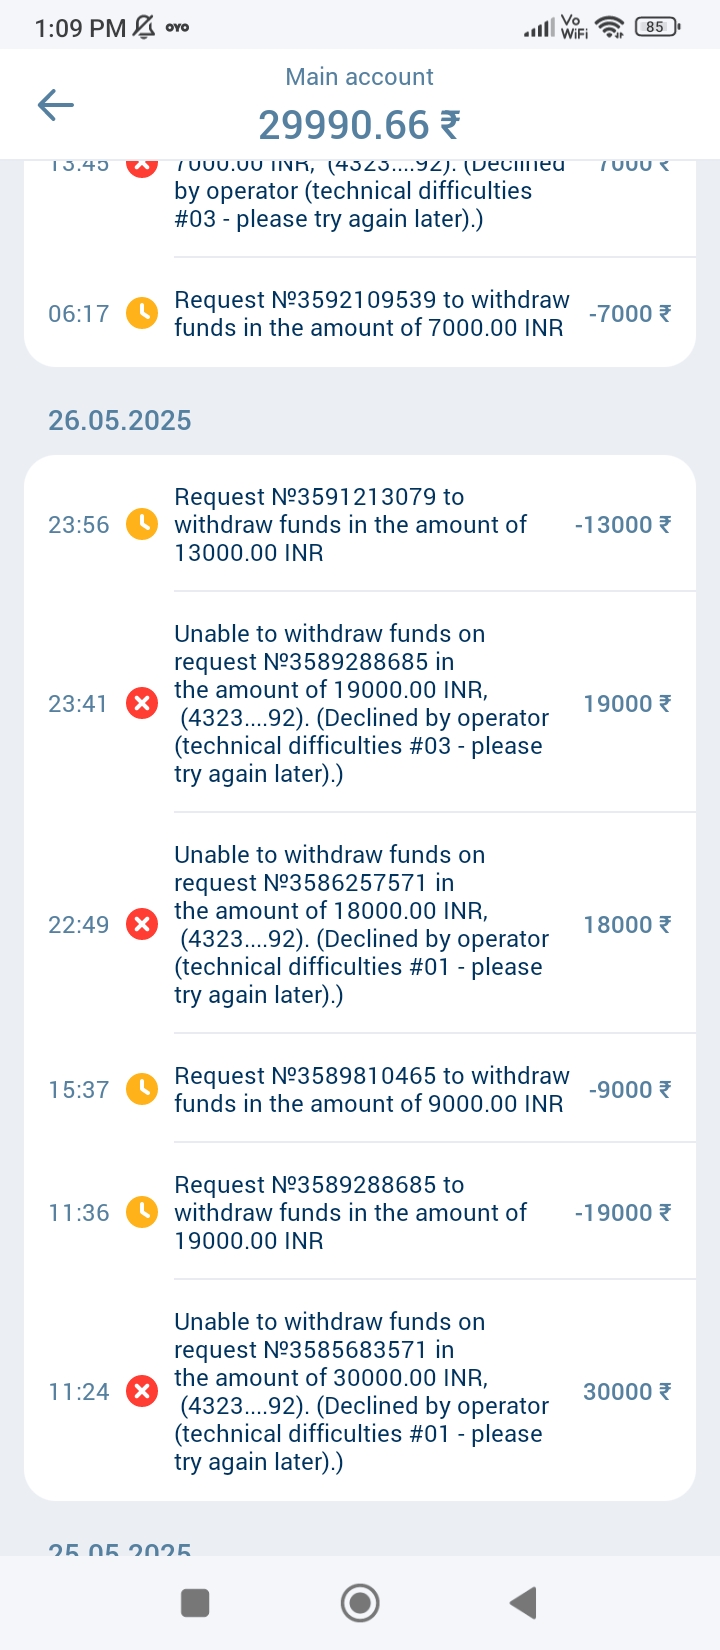Tap red declined icon at 22:49
The width and height of the screenshot is (720, 1650).
point(142,925)
